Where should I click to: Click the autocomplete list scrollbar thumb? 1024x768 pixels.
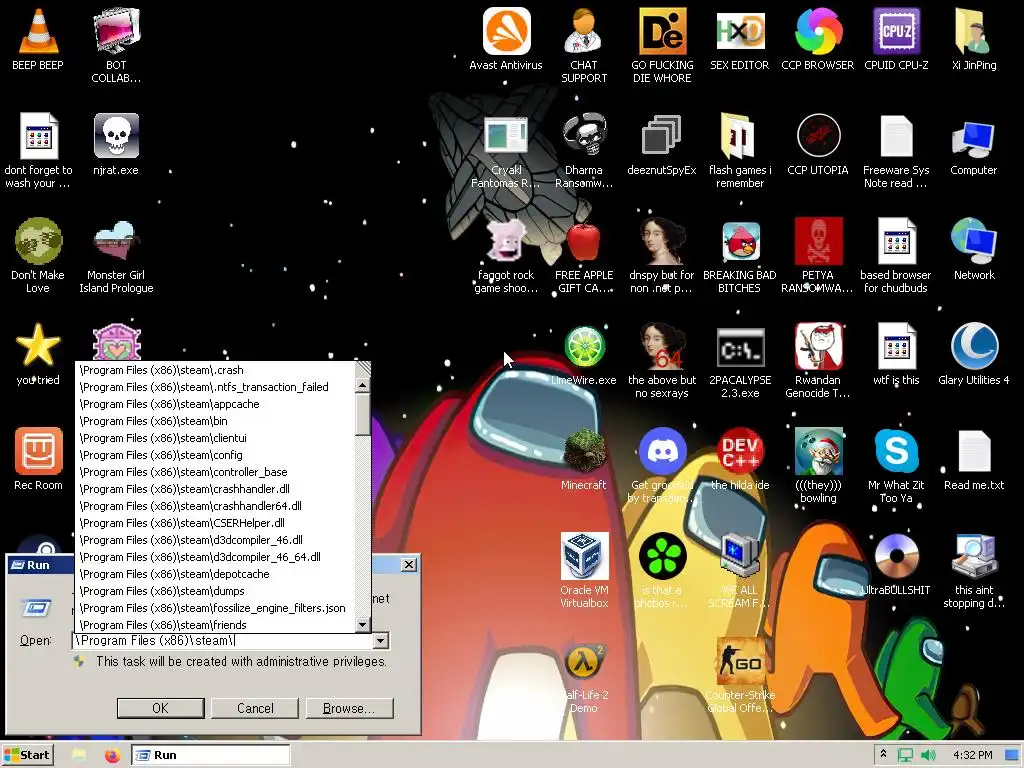tap(362, 413)
